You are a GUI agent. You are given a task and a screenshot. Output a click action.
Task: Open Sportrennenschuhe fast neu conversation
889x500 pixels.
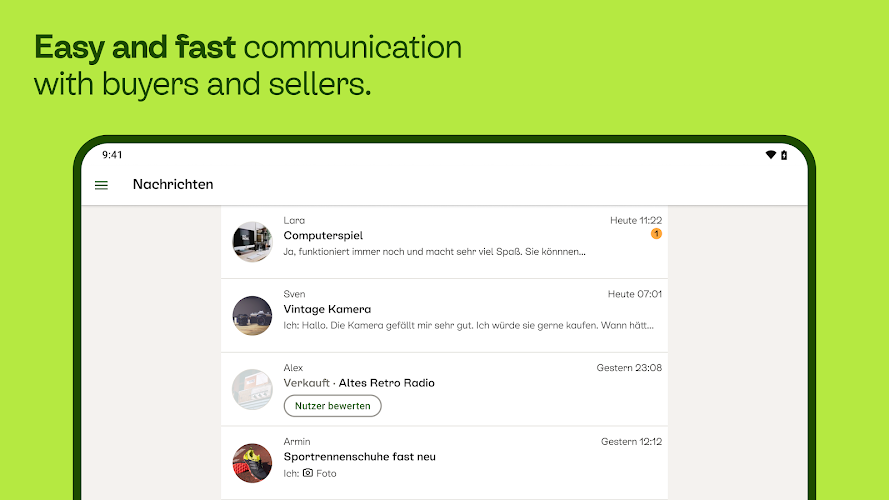(x=359, y=457)
